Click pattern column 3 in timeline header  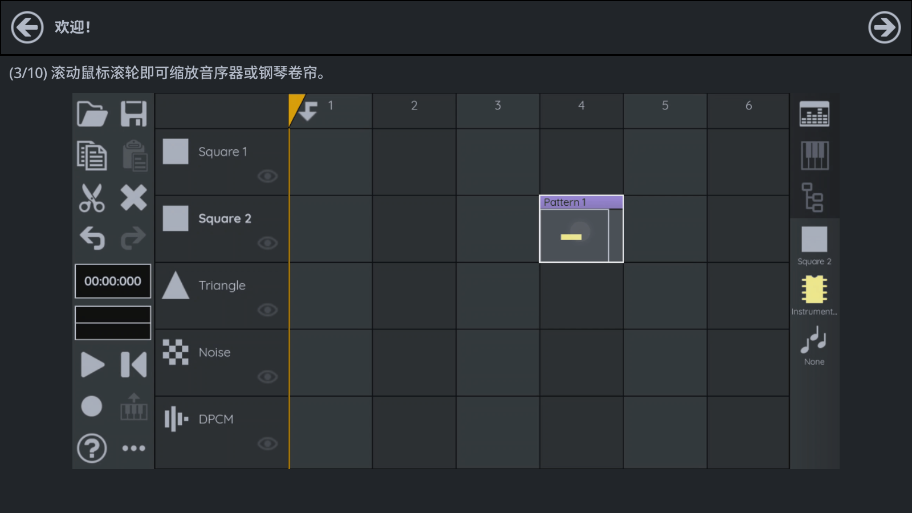[498, 111]
